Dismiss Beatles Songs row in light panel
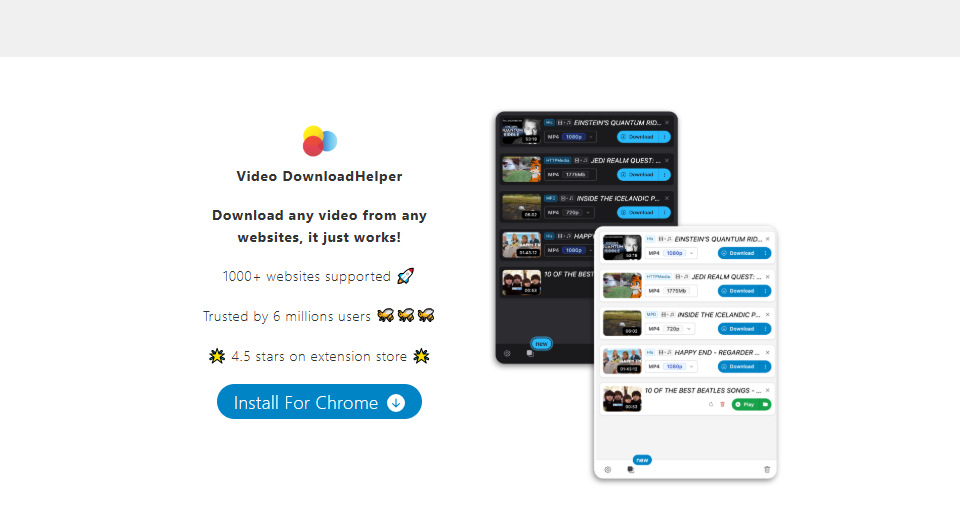Image resolution: width=960 pixels, height=516 pixels. pyautogui.click(x=768, y=391)
